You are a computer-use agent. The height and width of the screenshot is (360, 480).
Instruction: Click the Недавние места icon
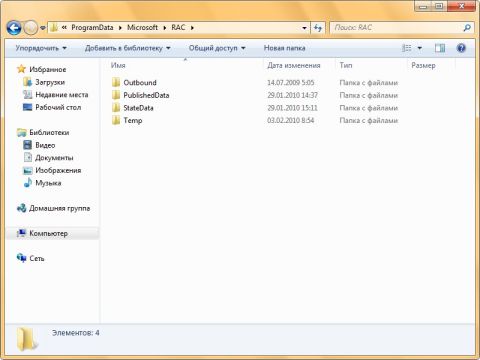(x=27, y=94)
